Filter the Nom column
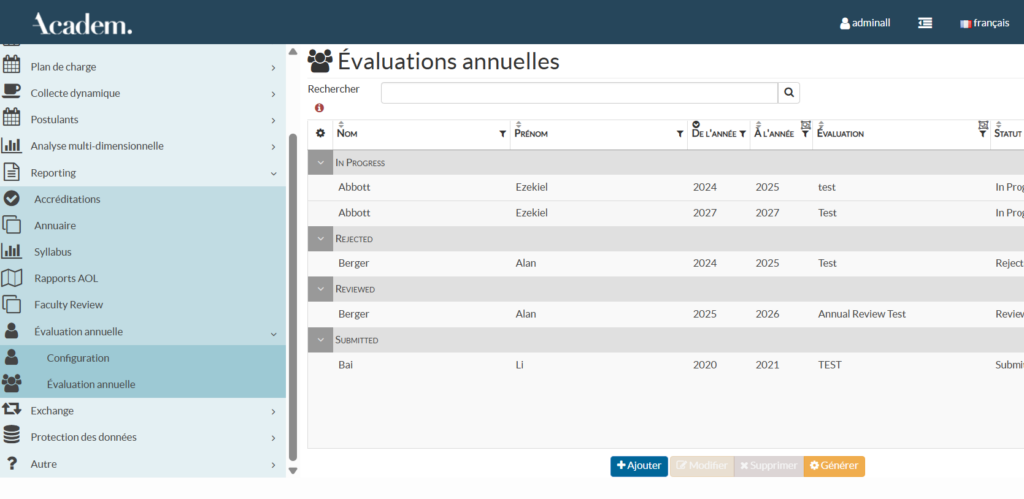The image size is (1024, 499). tap(502, 134)
